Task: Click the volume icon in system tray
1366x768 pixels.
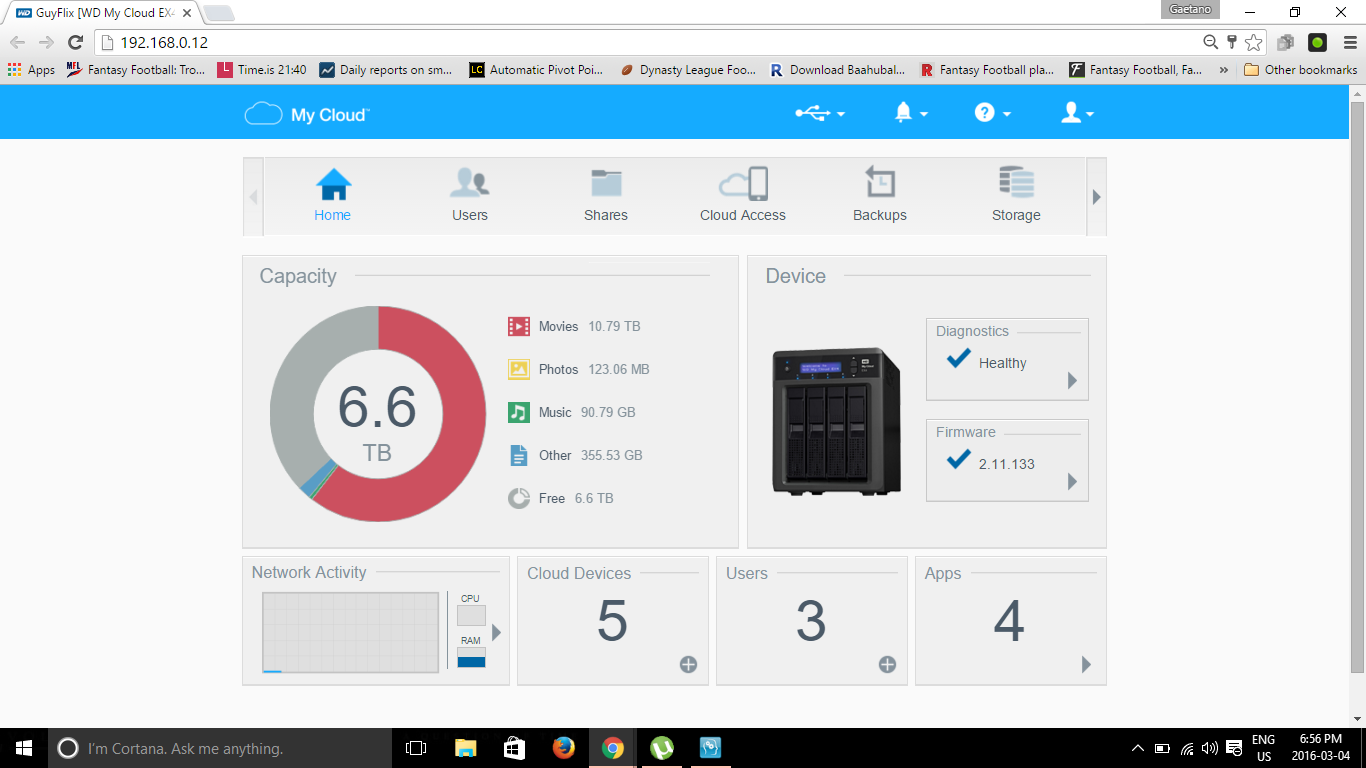Action: [x=1210, y=748]
